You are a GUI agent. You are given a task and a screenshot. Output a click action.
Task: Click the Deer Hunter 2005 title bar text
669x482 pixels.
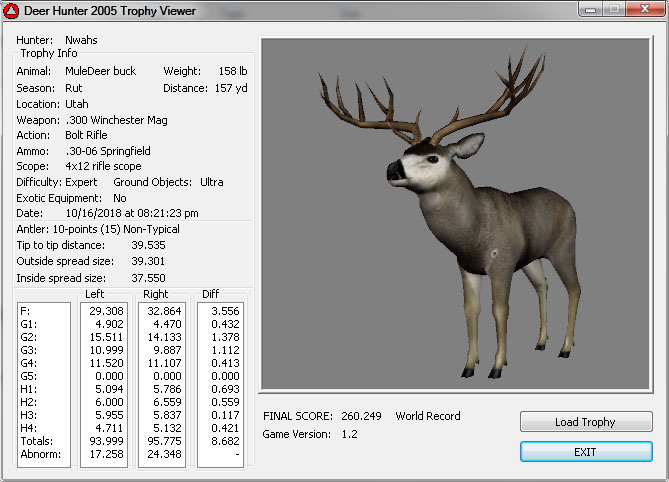point(111,11)
